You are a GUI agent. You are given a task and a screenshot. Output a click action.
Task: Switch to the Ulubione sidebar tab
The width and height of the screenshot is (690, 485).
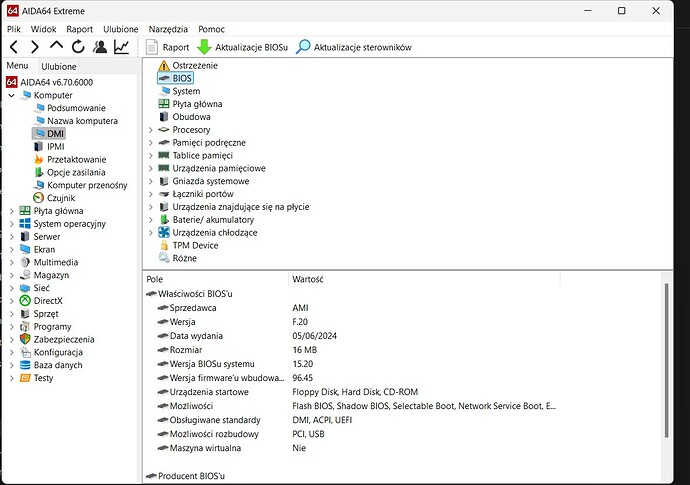coord(59,66)
